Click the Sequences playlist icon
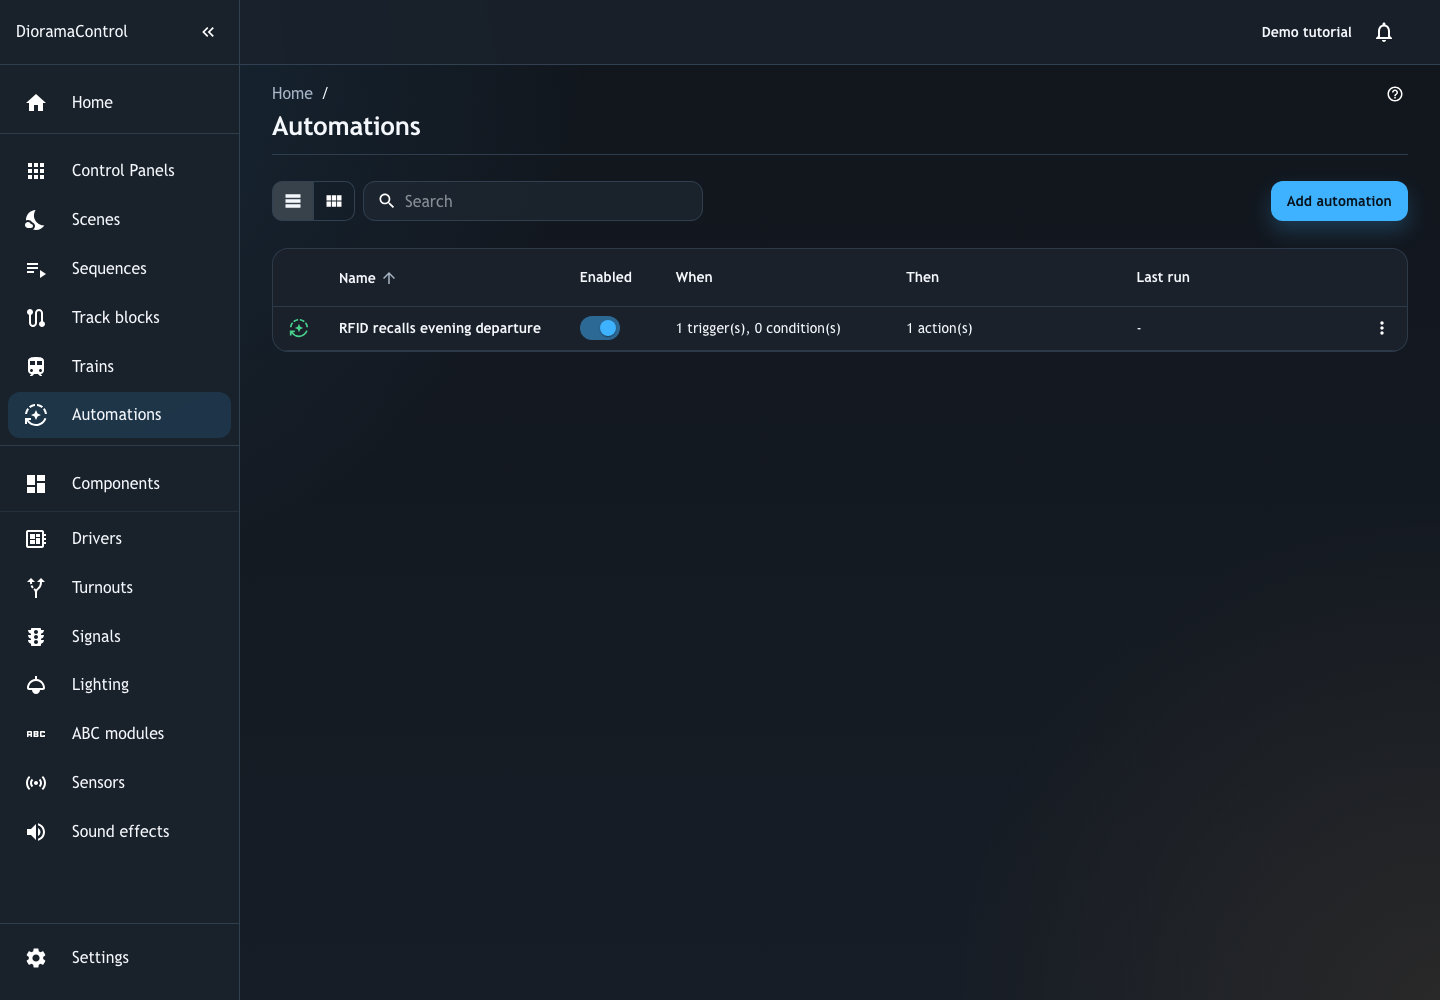Viewport: 1440px width, 1000px height. 36,269
